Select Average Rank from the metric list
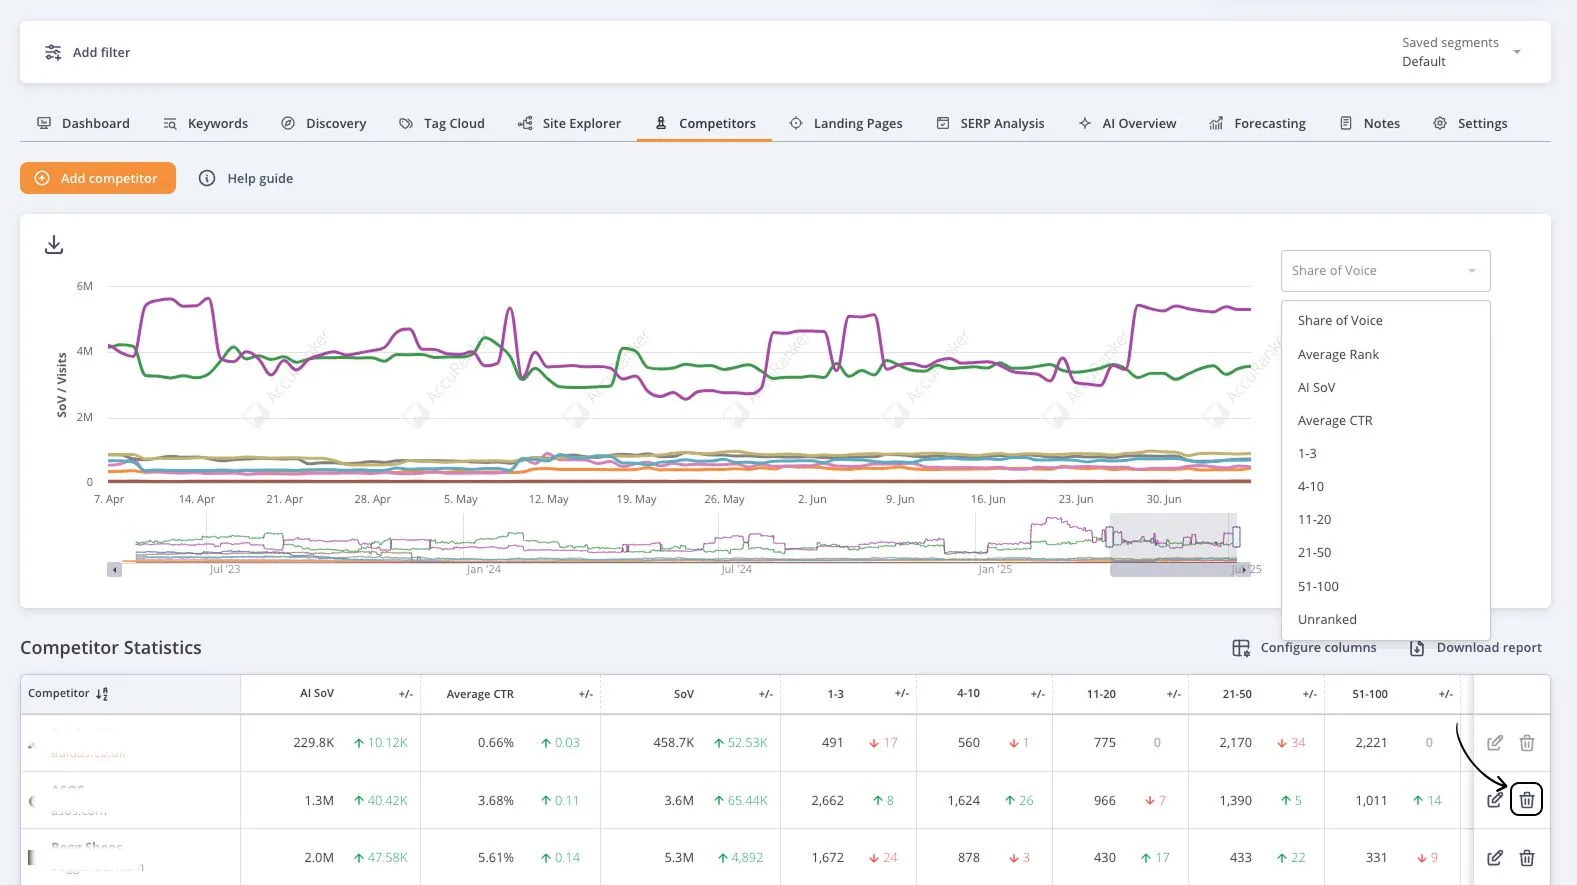 click(1338, 354)
